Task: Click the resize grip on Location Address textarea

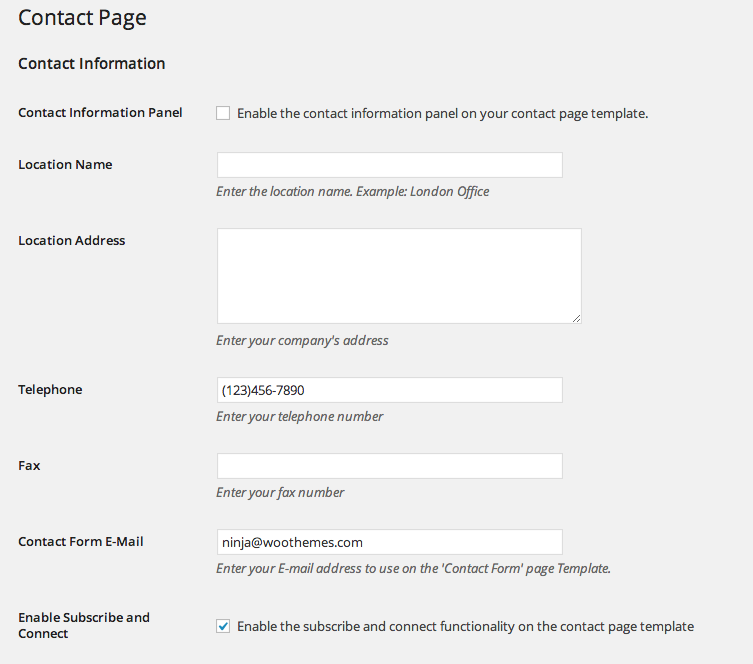Action: coord(576,318)
